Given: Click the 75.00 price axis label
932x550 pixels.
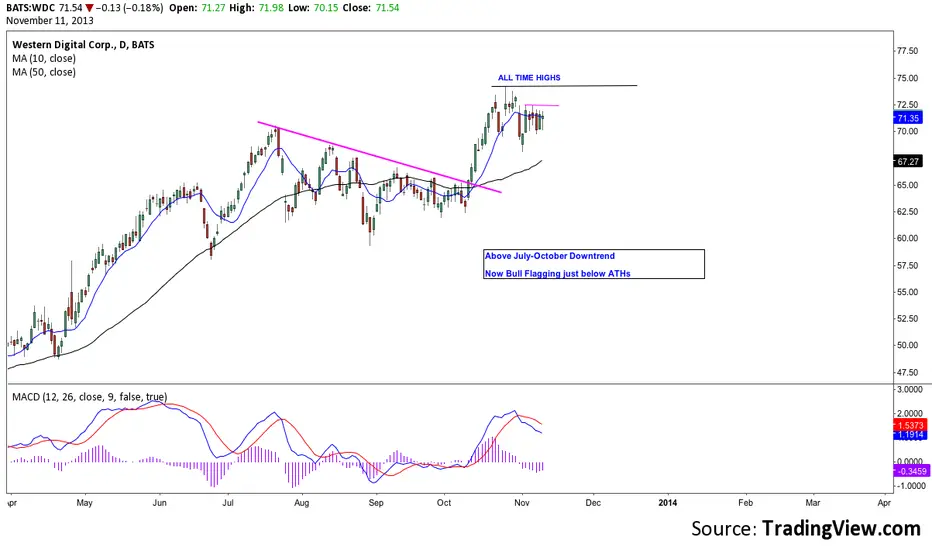Looking at the screenshot, I should [907, 78].
